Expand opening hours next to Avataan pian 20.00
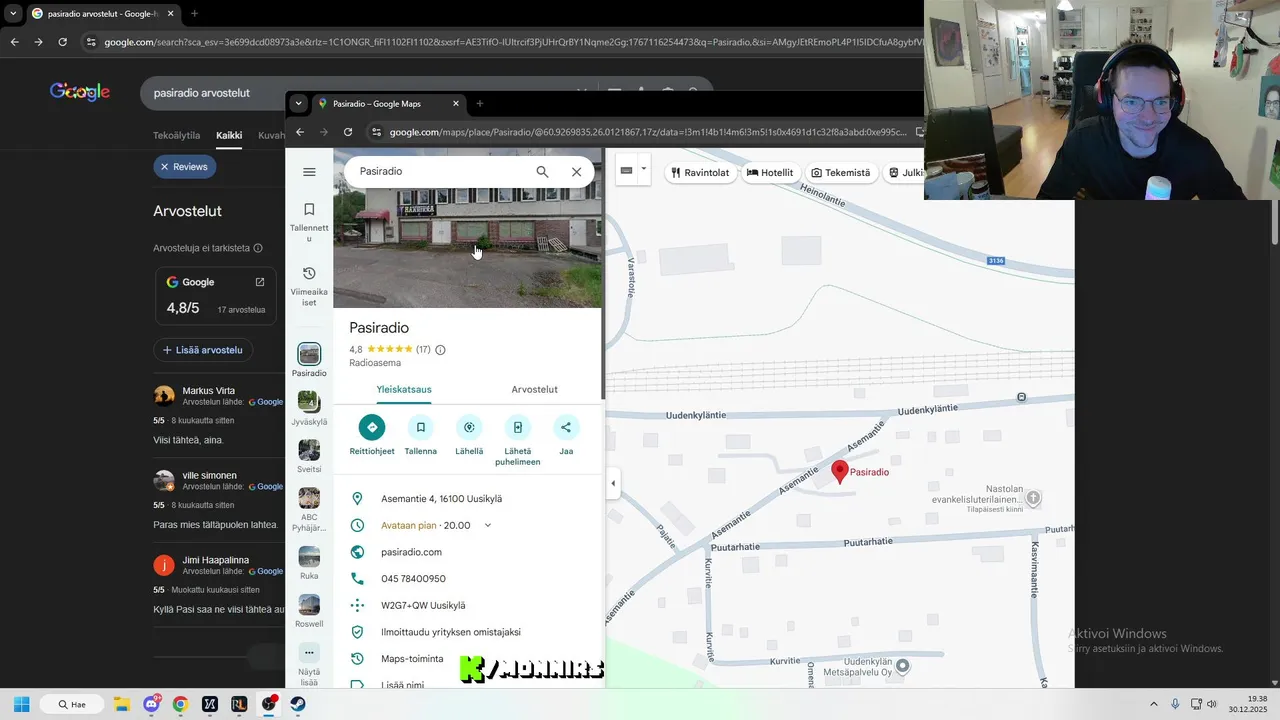The width and height of the screenshot is (1280, 720). tap(488, 525)
